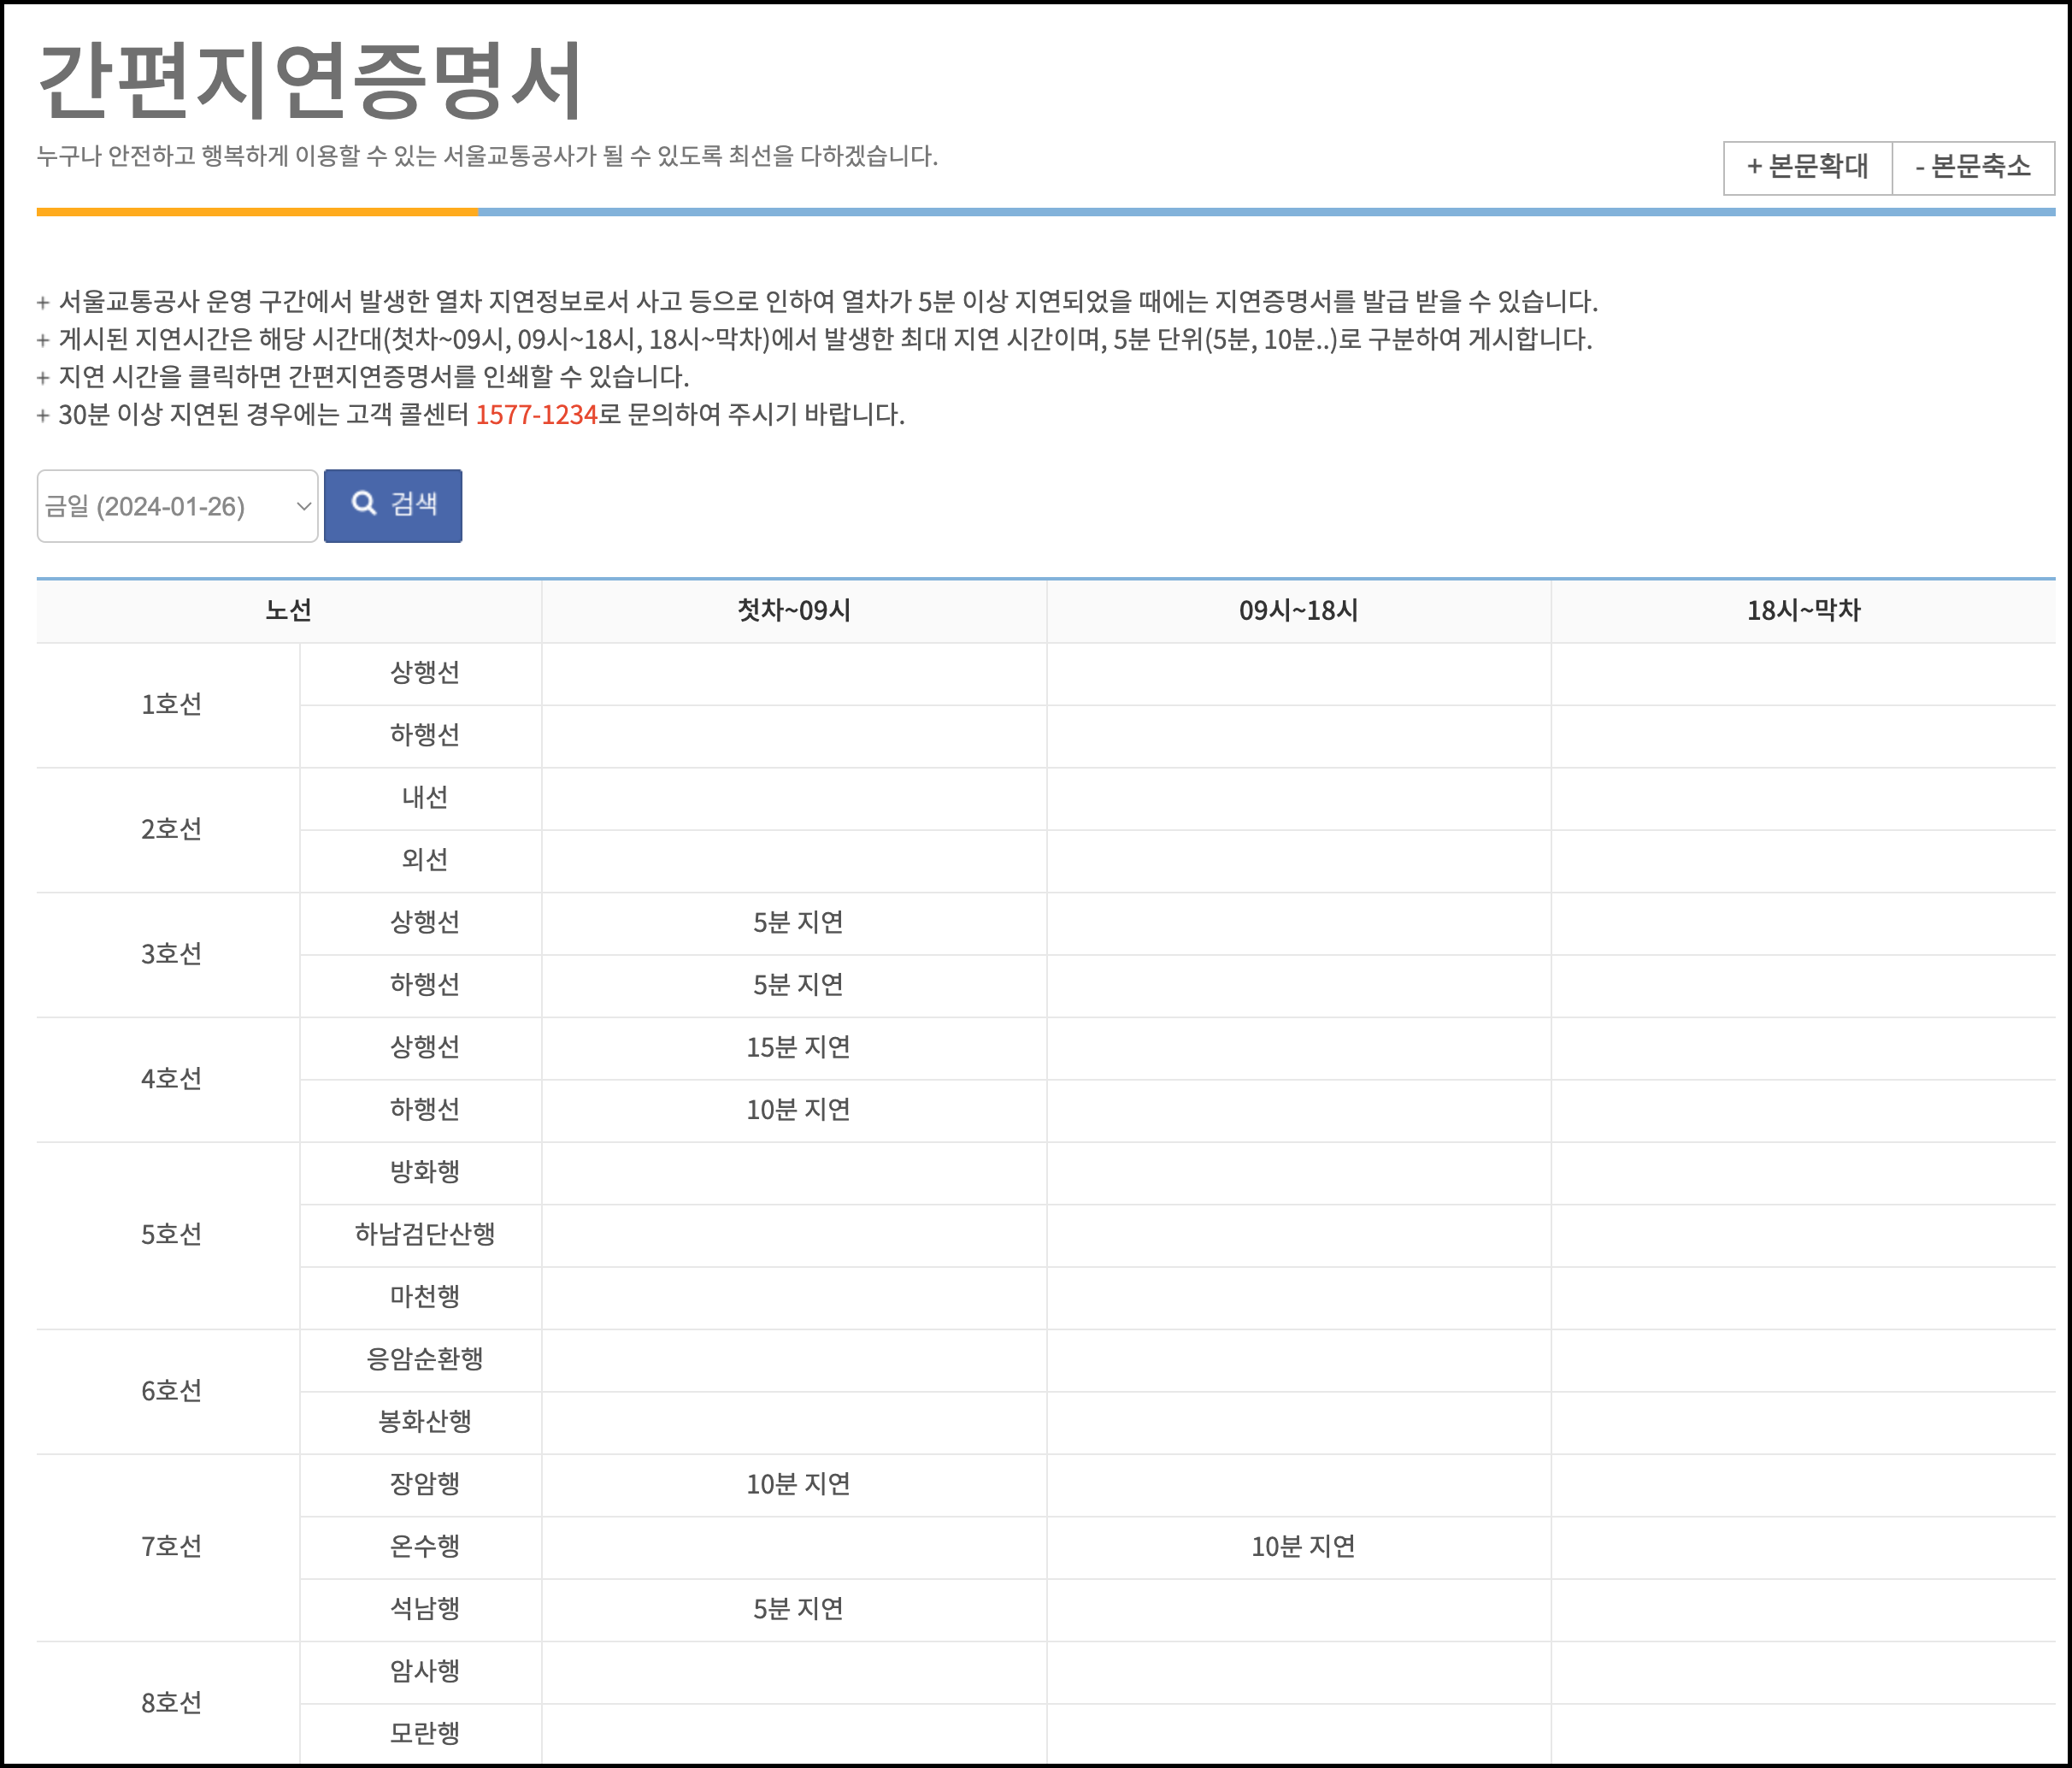This screenshot has width=2072, height=1768.
Task: Click the 18시~막차 column header
Action: point(1803,610)
